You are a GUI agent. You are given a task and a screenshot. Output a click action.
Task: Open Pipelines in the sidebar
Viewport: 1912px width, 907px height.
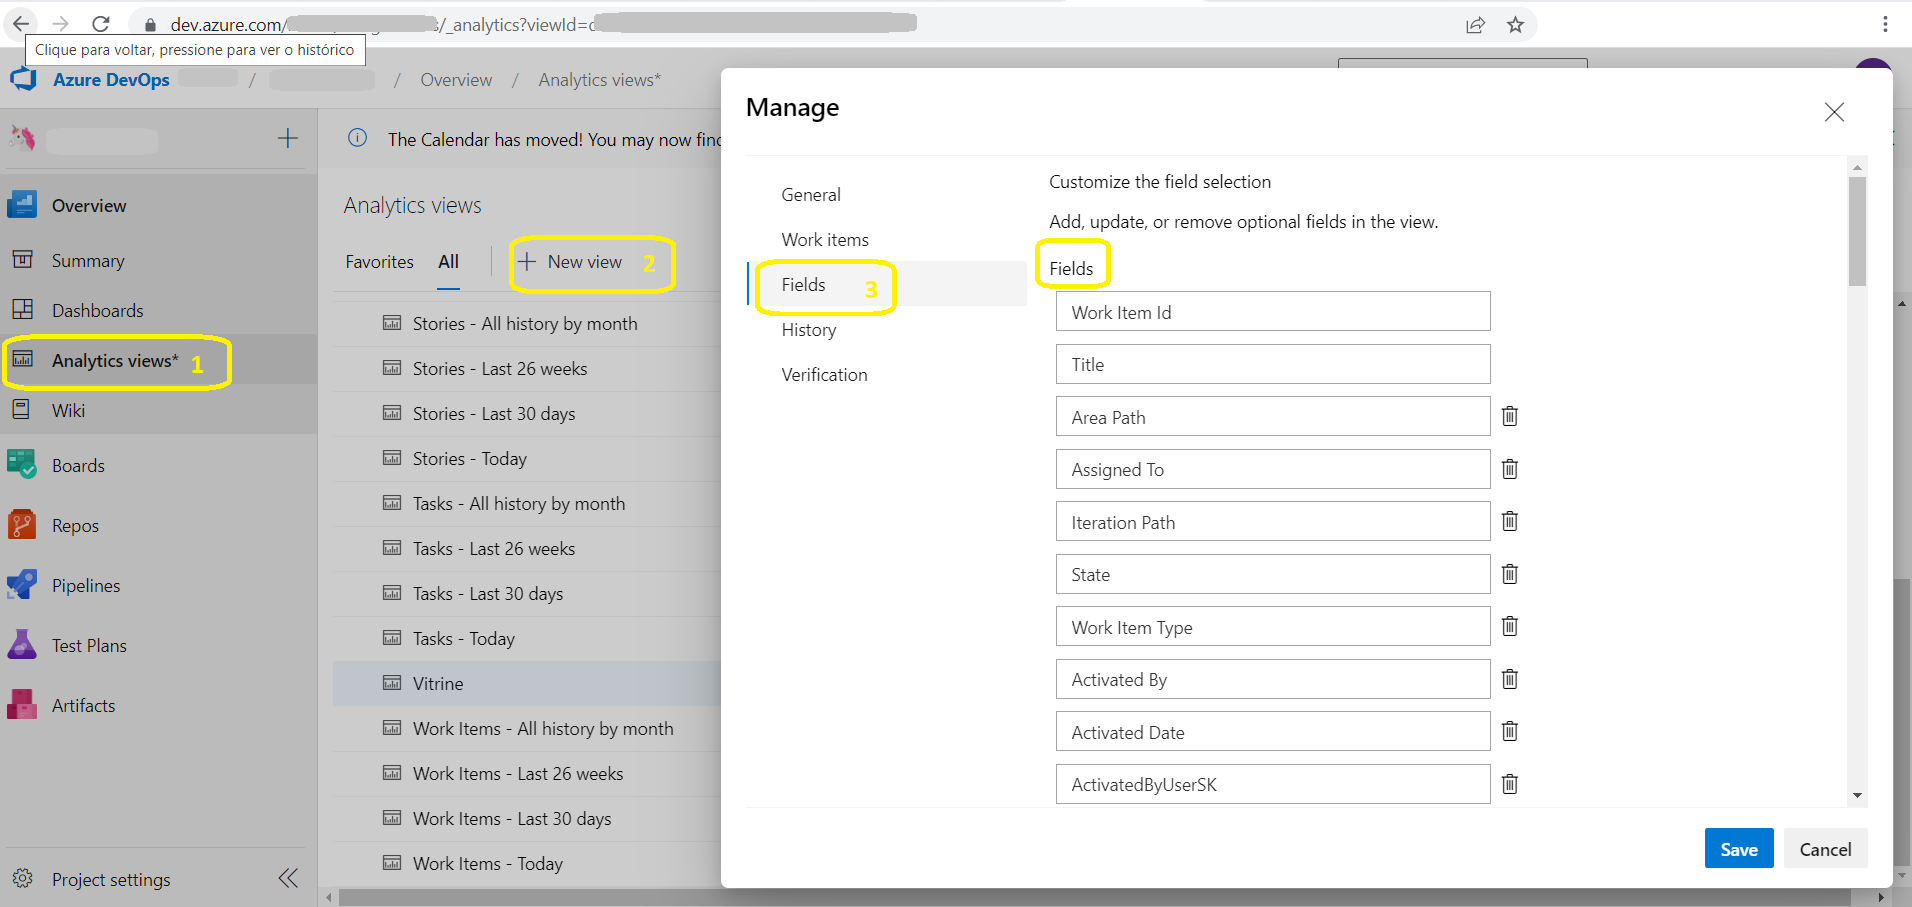[85, 585]
